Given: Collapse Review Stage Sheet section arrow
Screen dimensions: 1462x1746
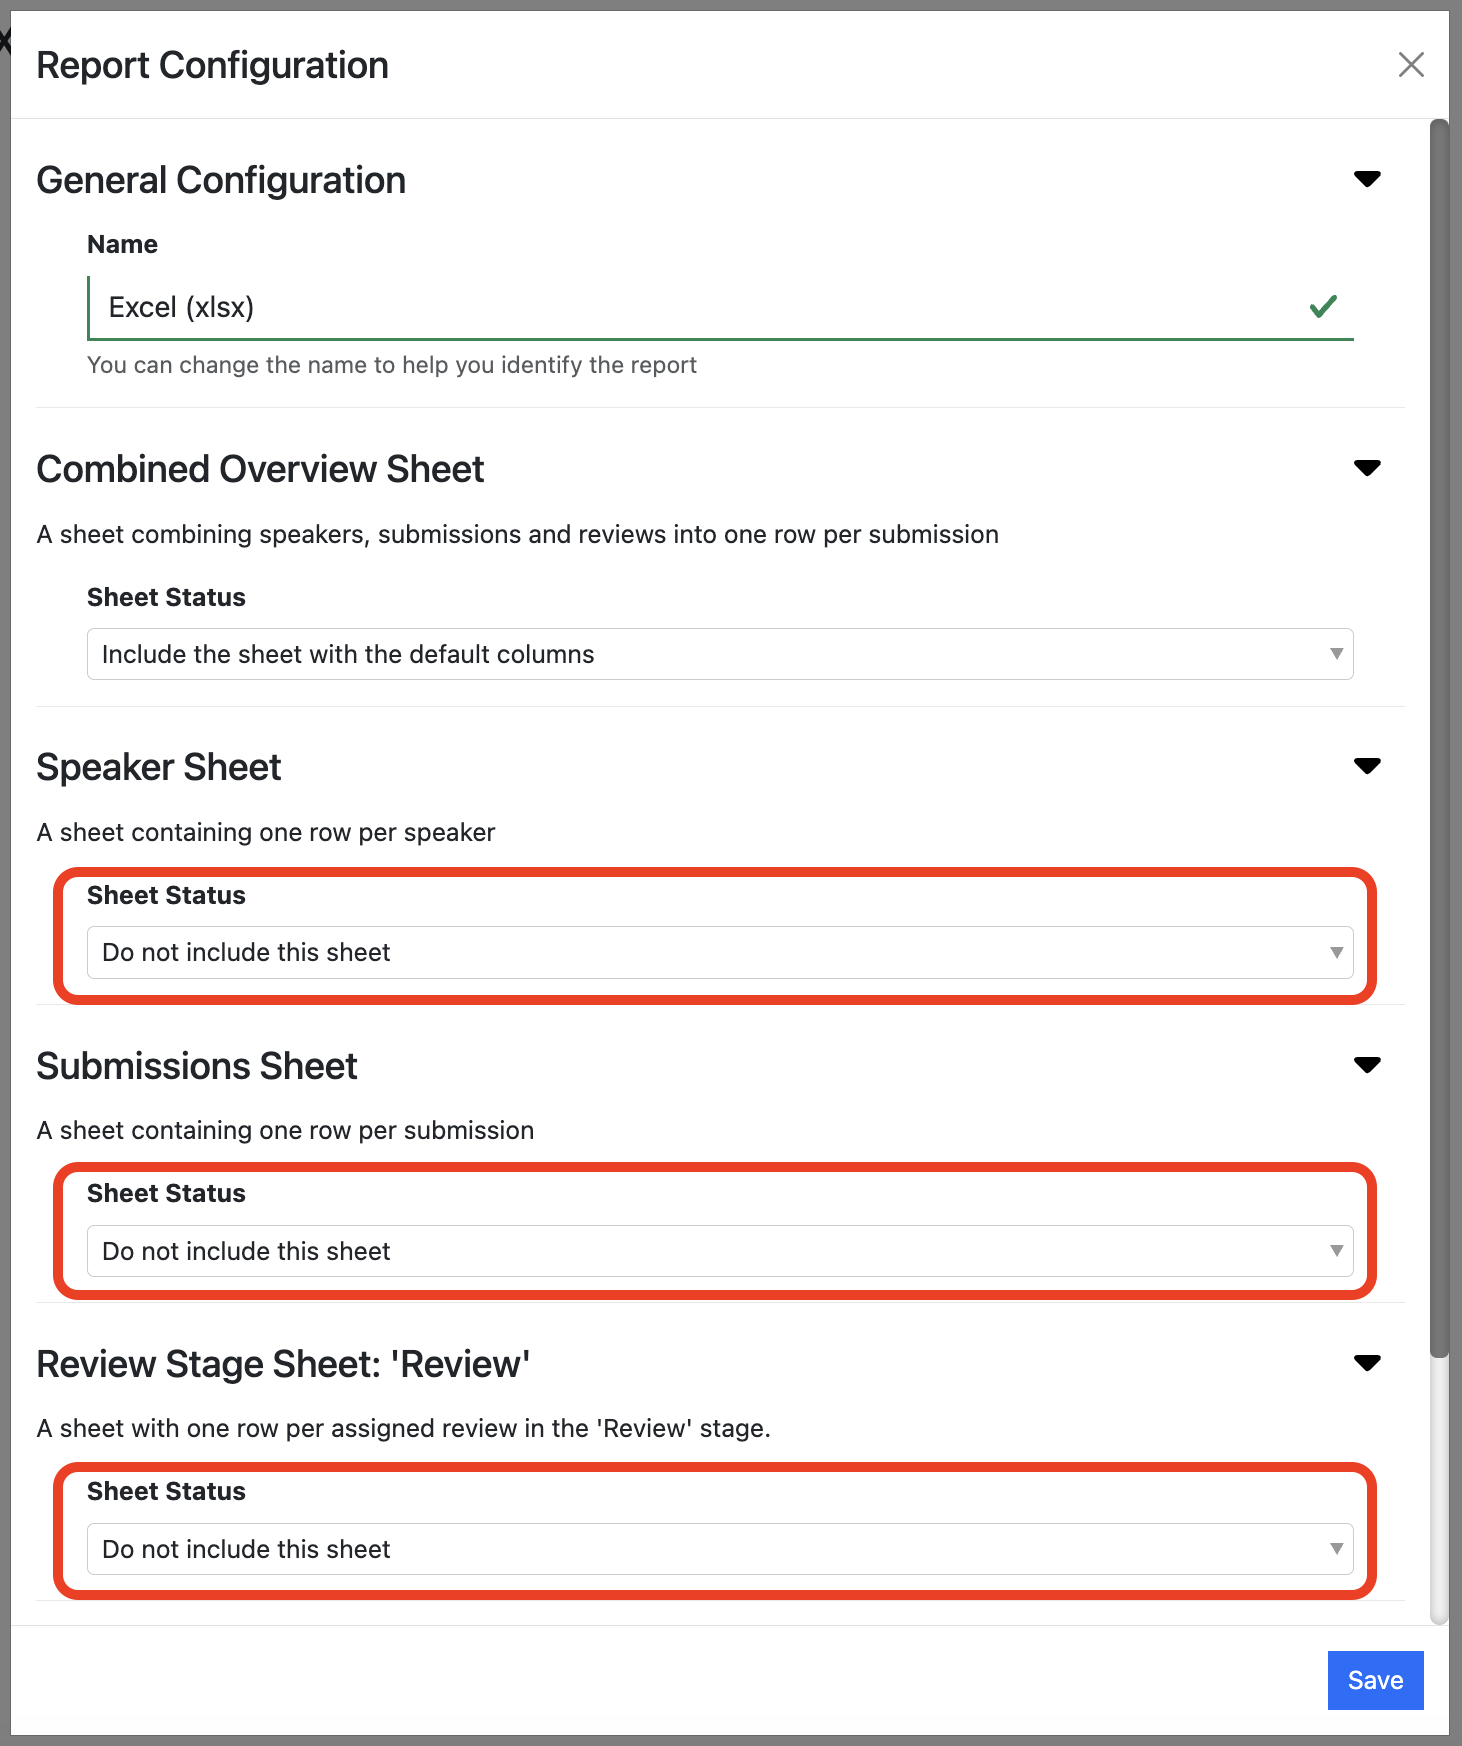Looking at the screenshot, I should pos(1366,1363).
